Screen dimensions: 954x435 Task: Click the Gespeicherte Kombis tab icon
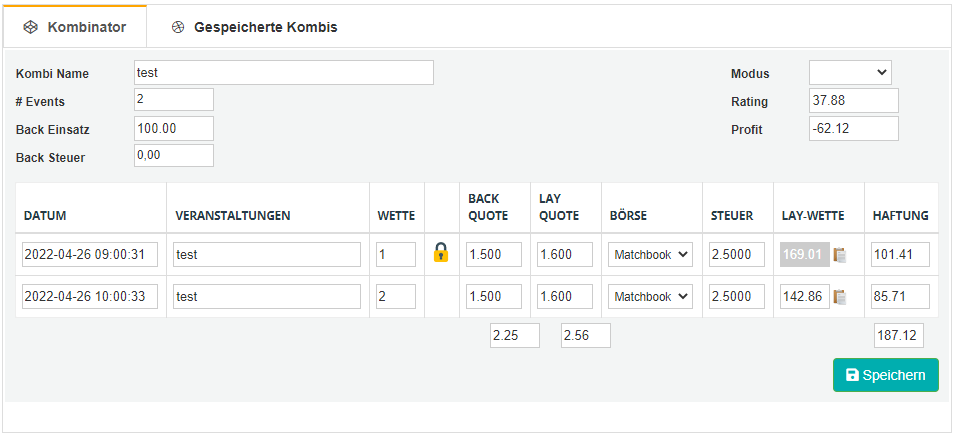coord(178,27)
